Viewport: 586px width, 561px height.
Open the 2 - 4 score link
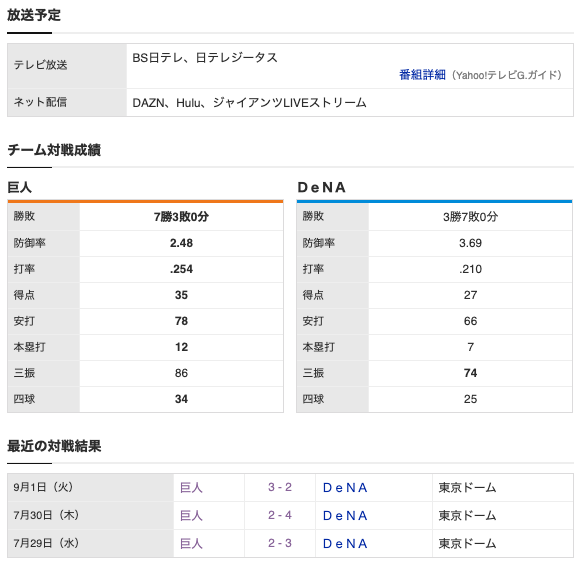click(280, 515)
